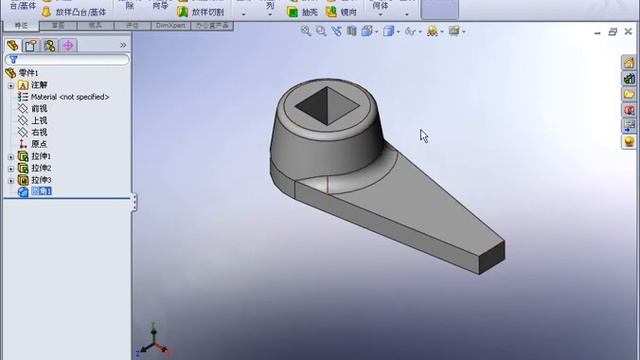The height and width of the screenshot is (360, 640).
Task: Select the highlighted fillet feature in tree
Action: (x=34, y=191)
